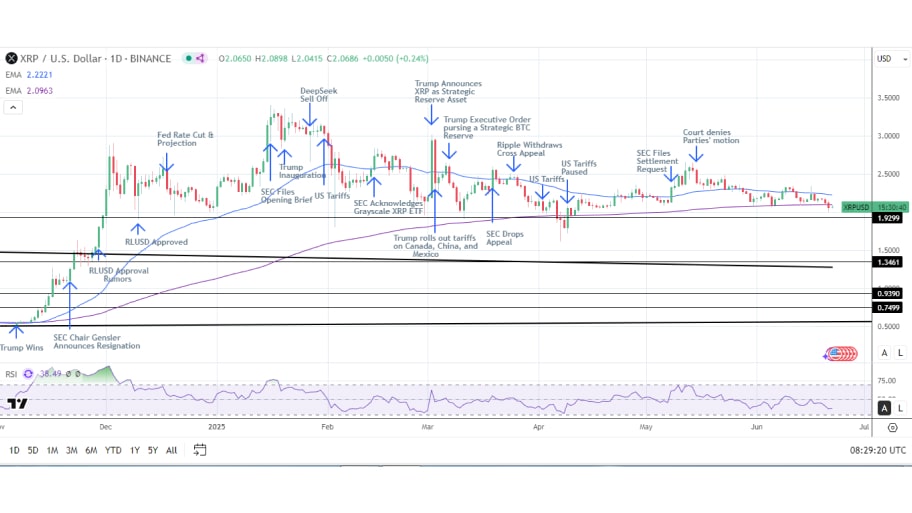Click the RSI value 38.49
This screenshot has height=513, width=912.
pyautogui.click(x=50, y=374)
